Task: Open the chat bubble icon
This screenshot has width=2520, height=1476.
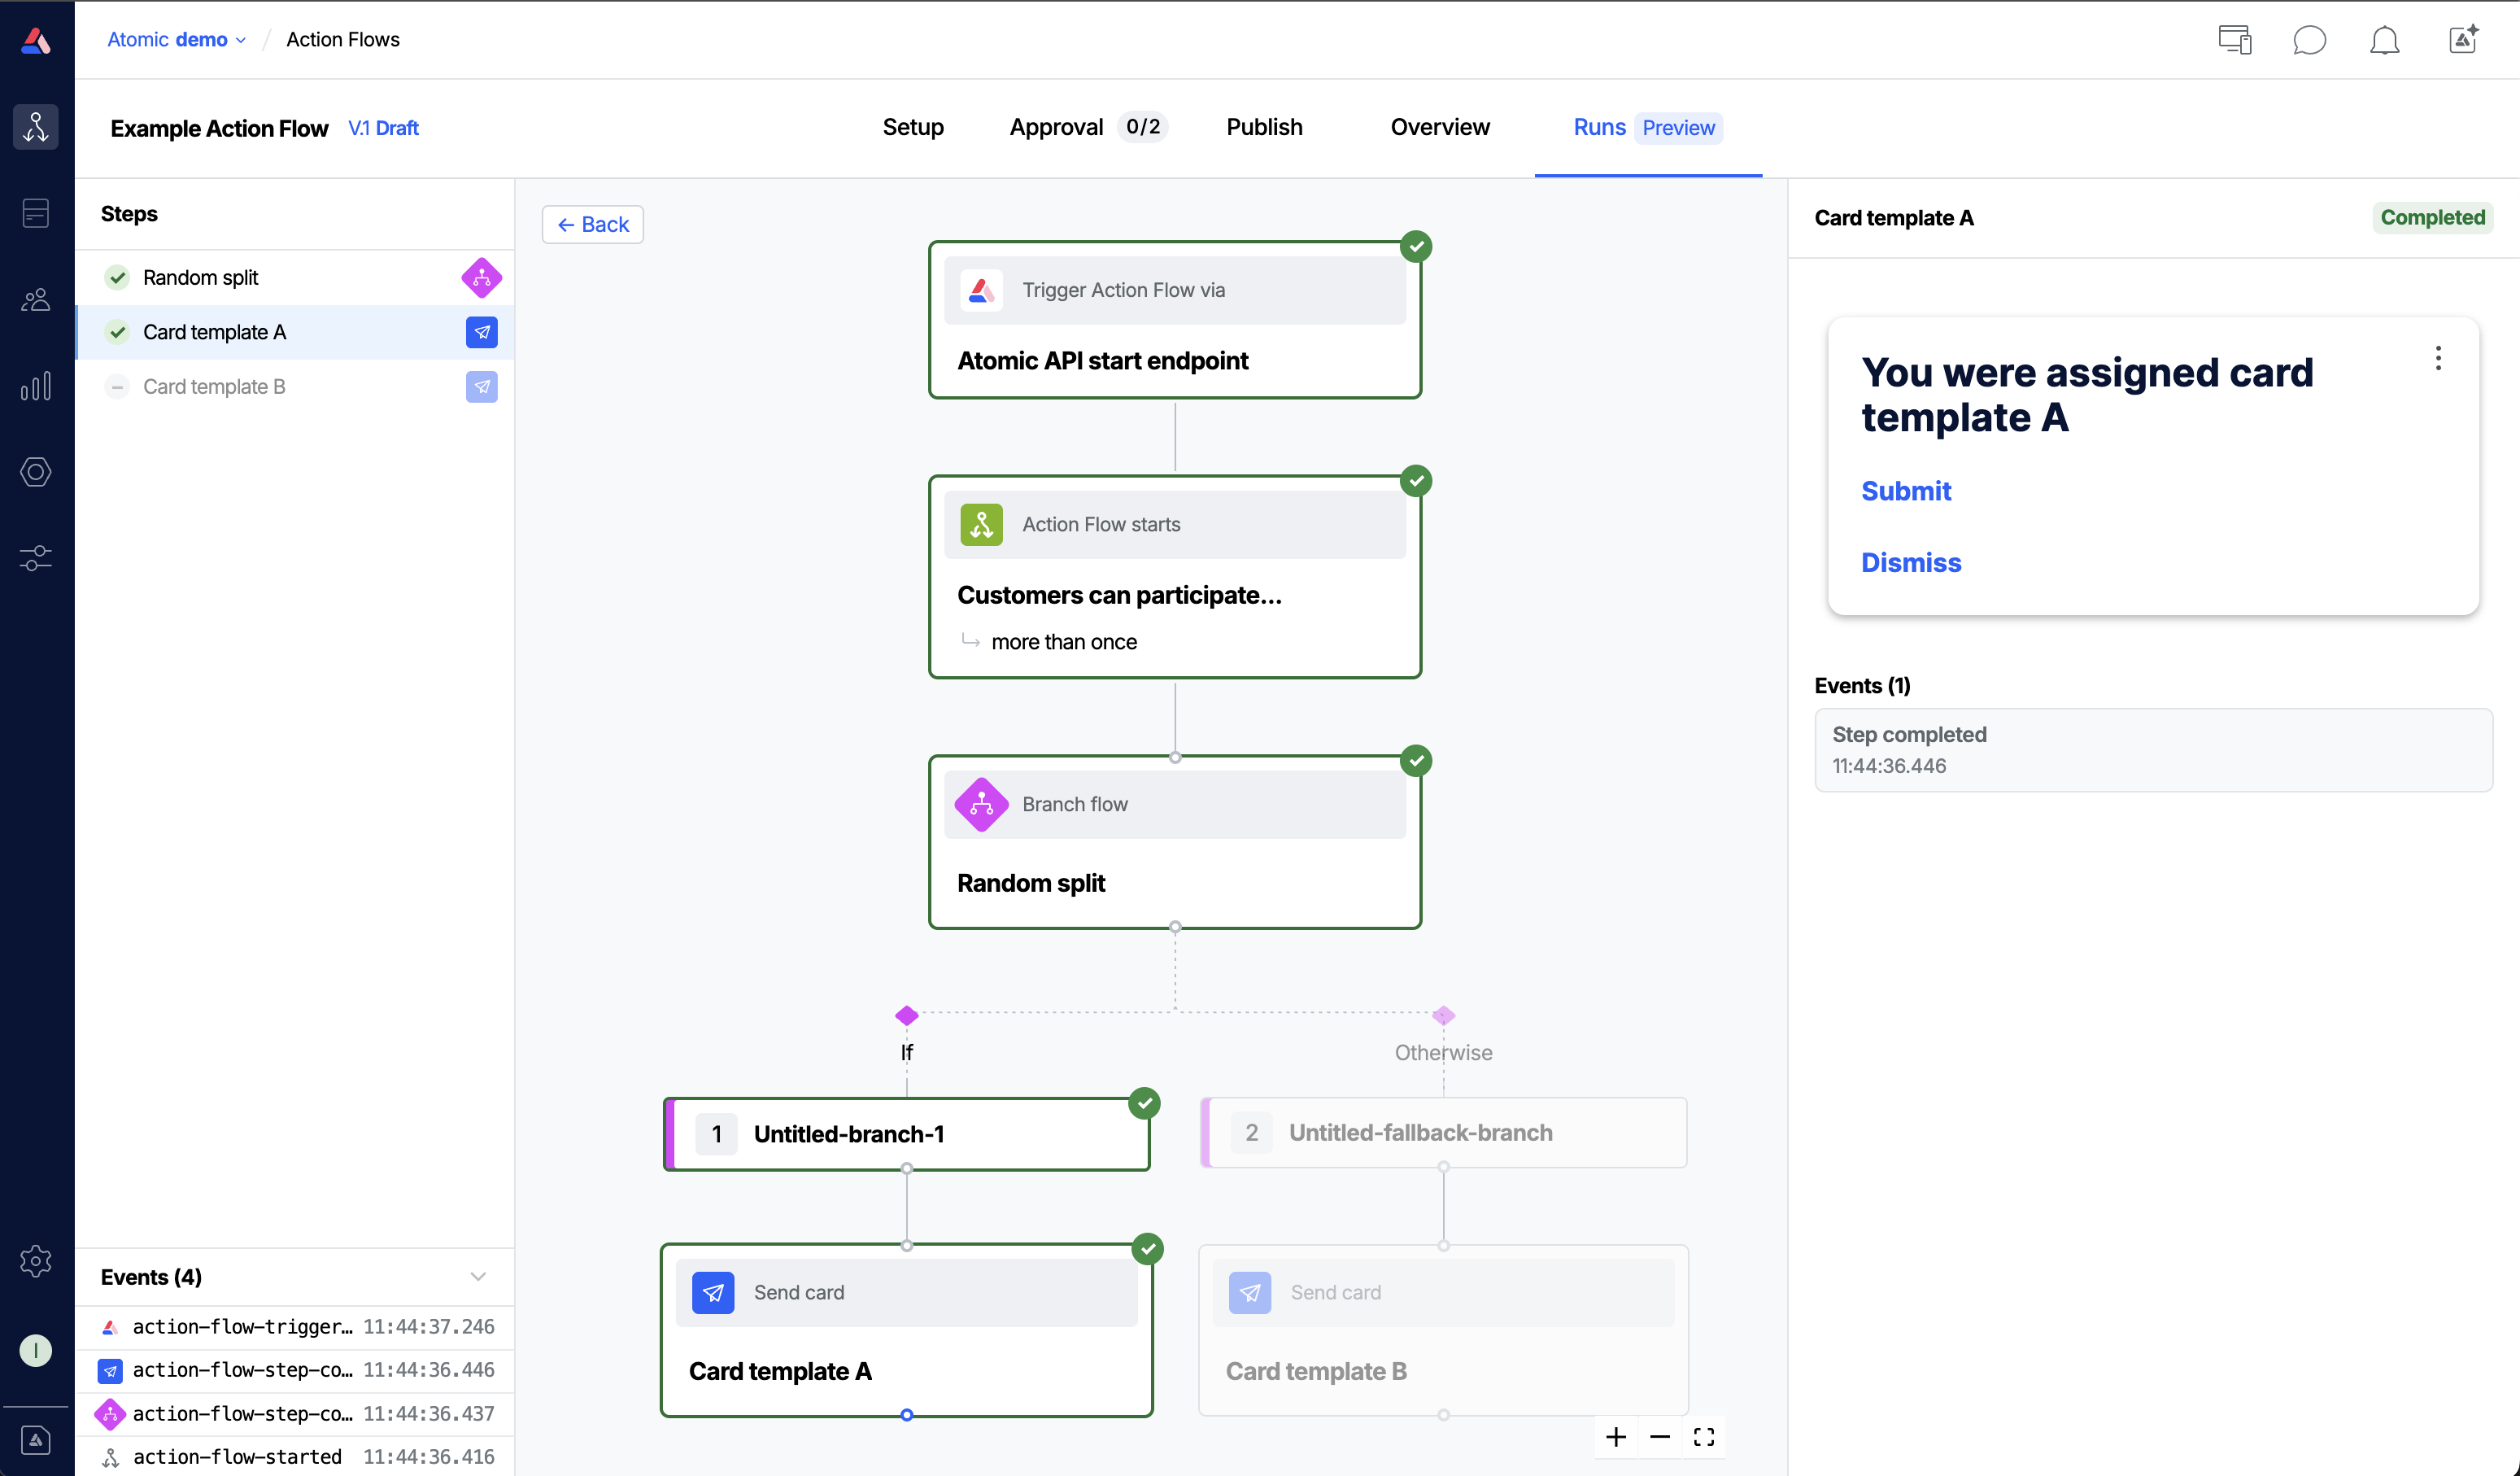Action: coord(2309,40)
